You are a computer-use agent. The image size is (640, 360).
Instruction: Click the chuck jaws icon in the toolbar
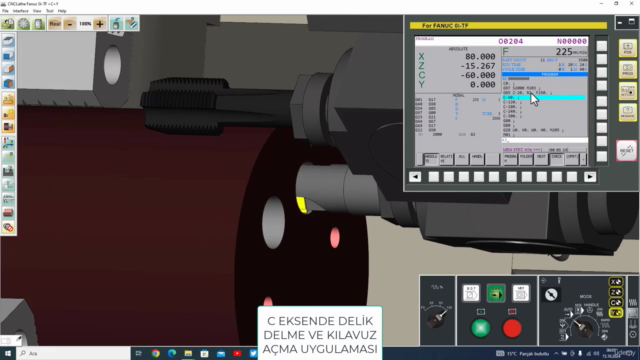point(23,24)
